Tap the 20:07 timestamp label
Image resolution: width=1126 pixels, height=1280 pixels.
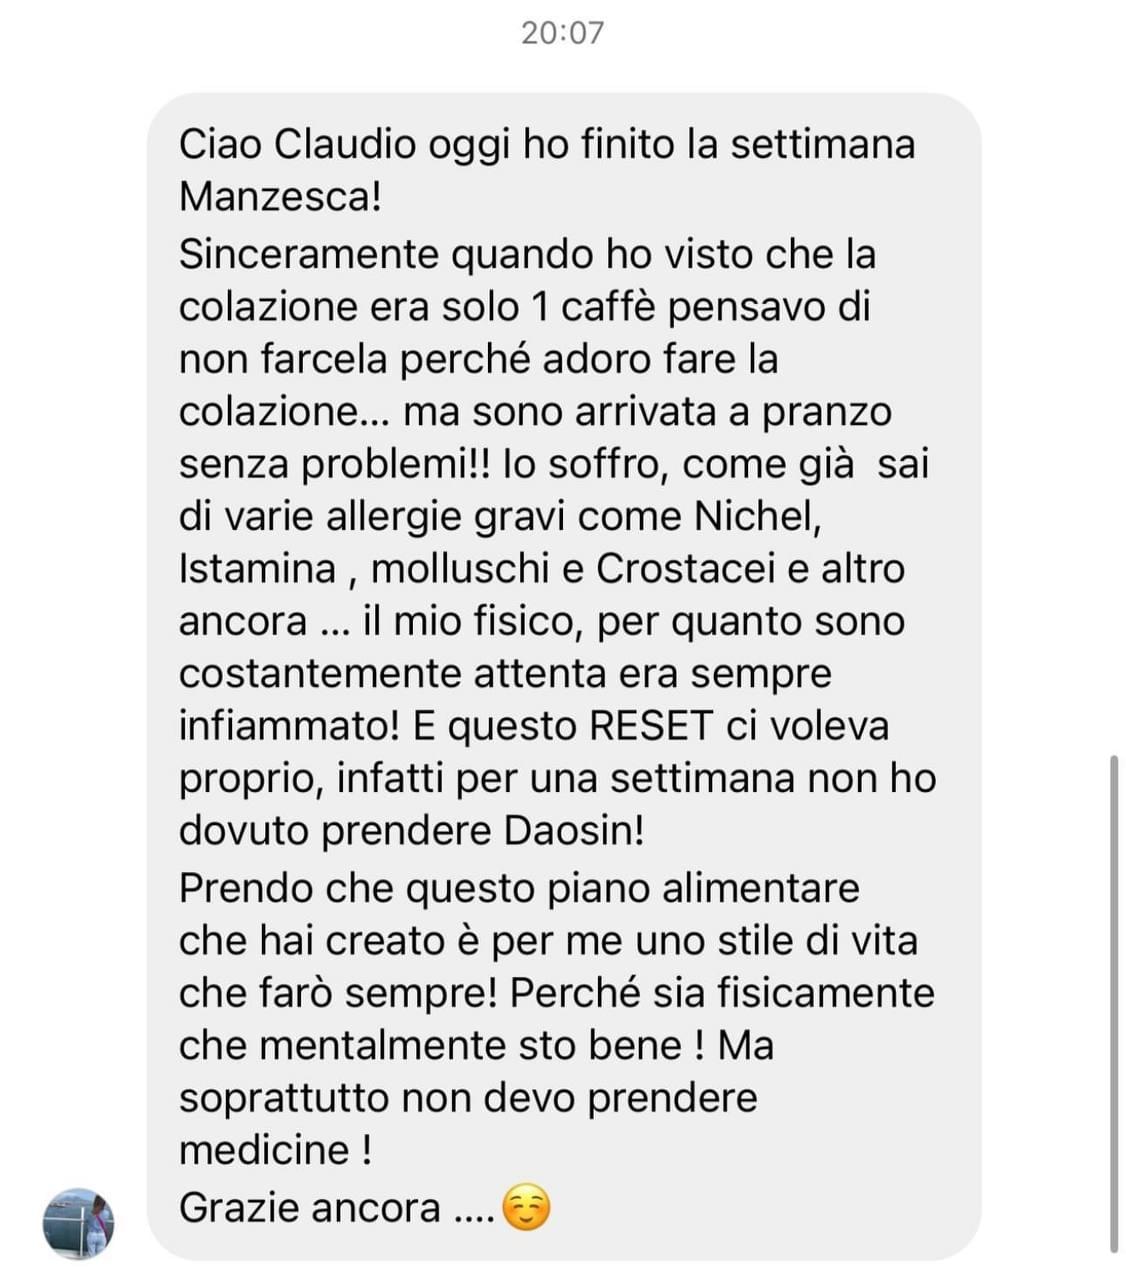point(563,33)
